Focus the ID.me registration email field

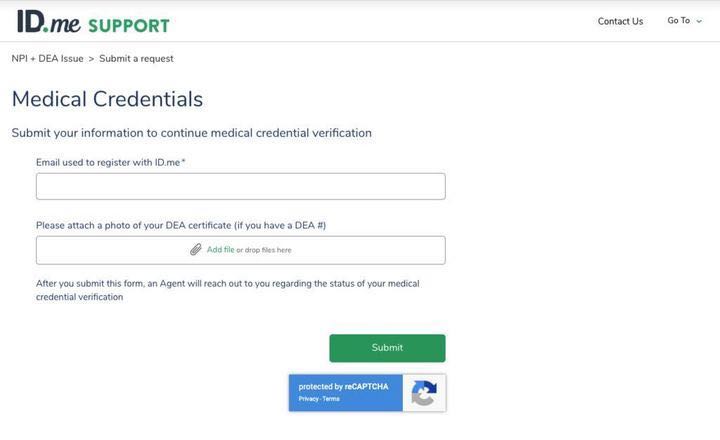click(241, 186)
